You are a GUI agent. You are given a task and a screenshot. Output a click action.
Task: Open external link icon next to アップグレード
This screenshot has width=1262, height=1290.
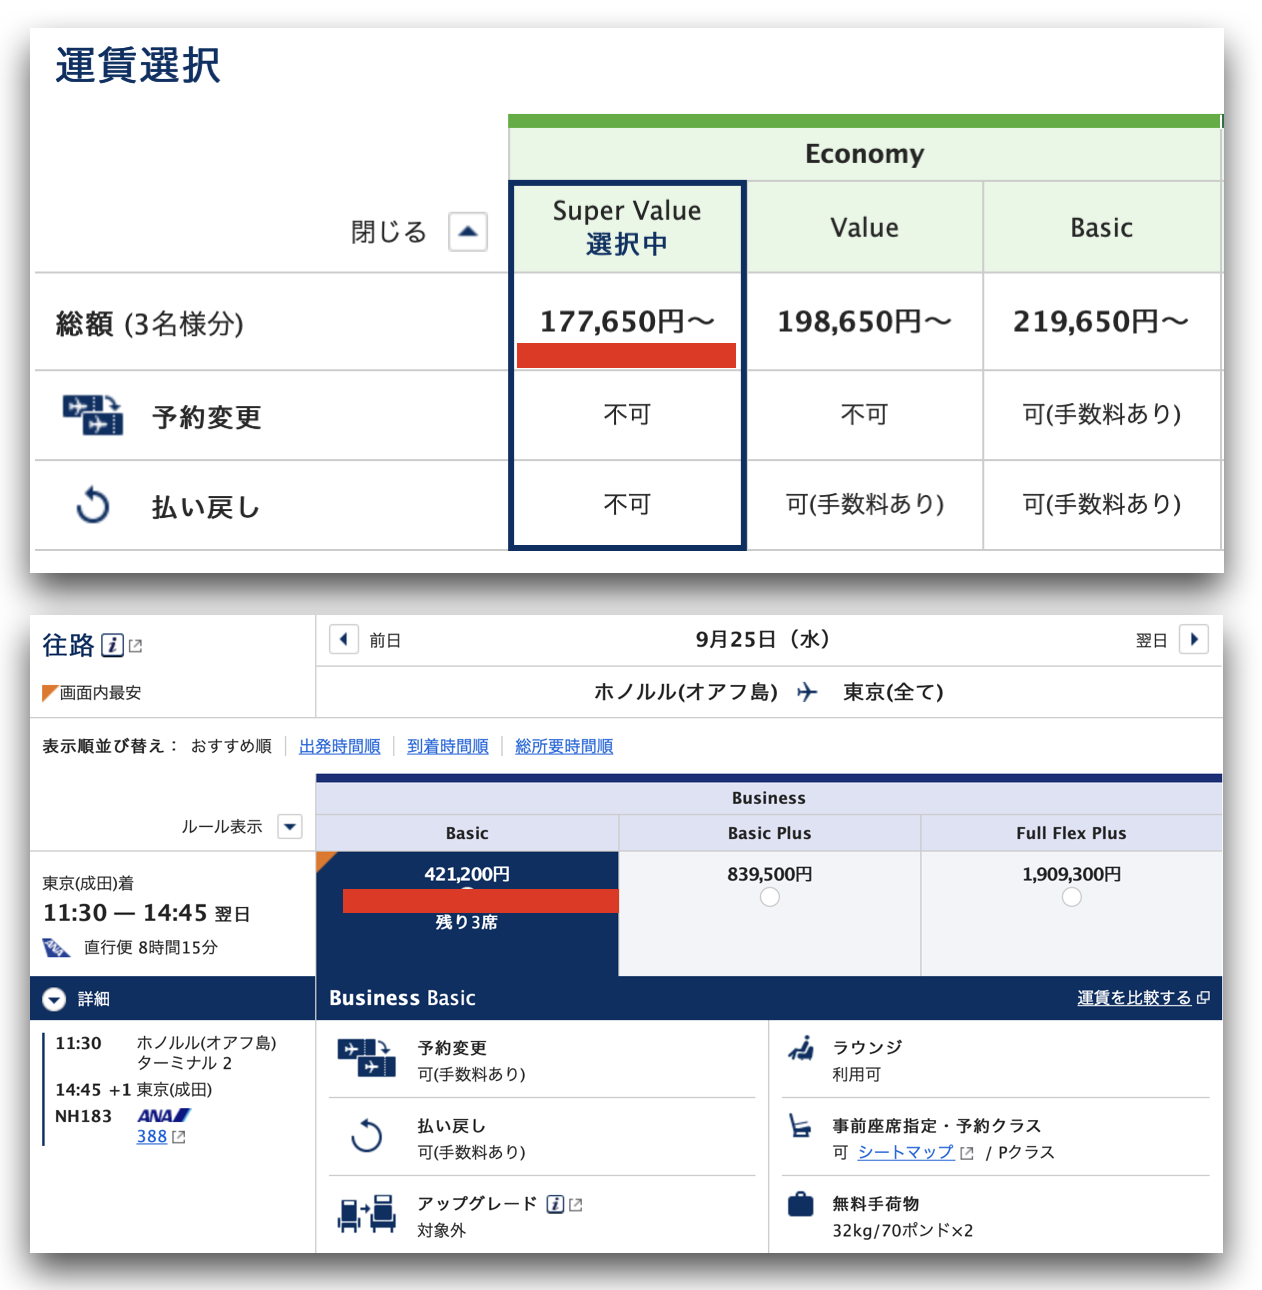point(576,1205)
